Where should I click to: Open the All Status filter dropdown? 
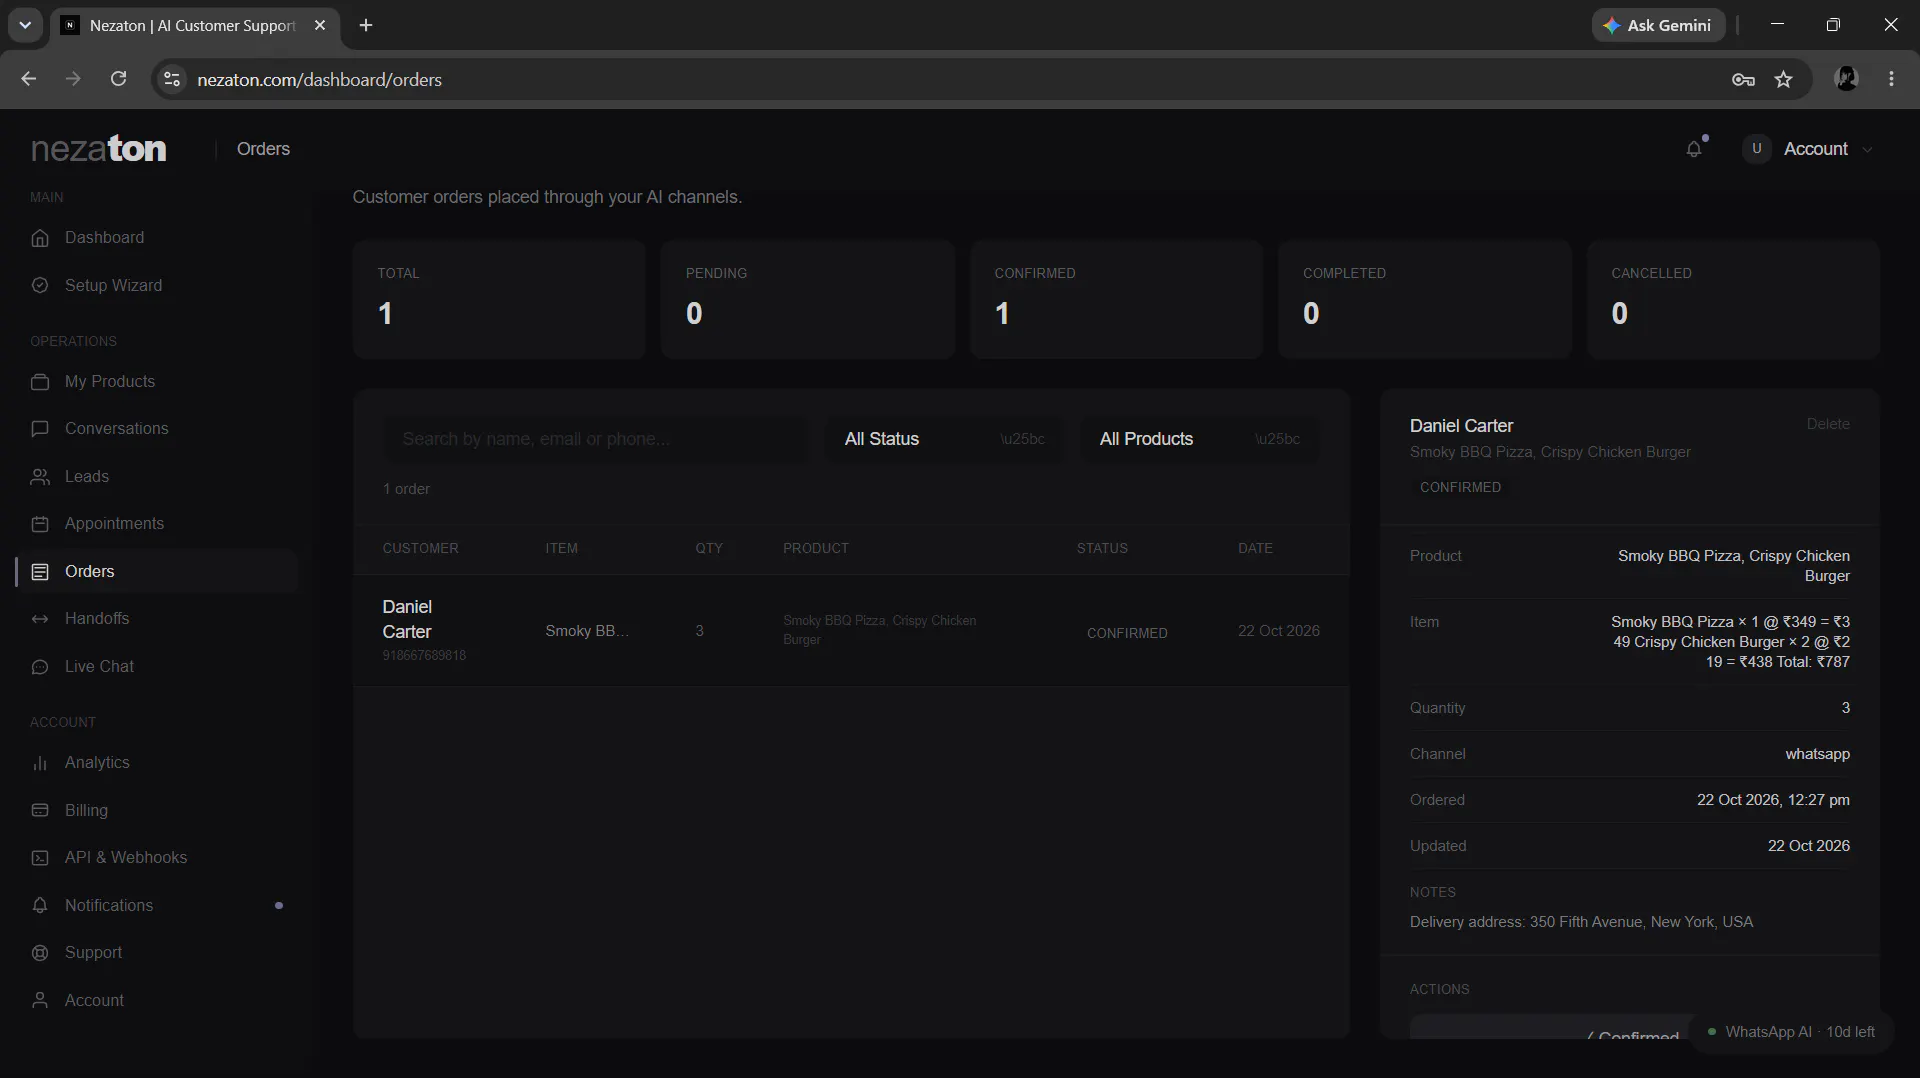[945, 439]
